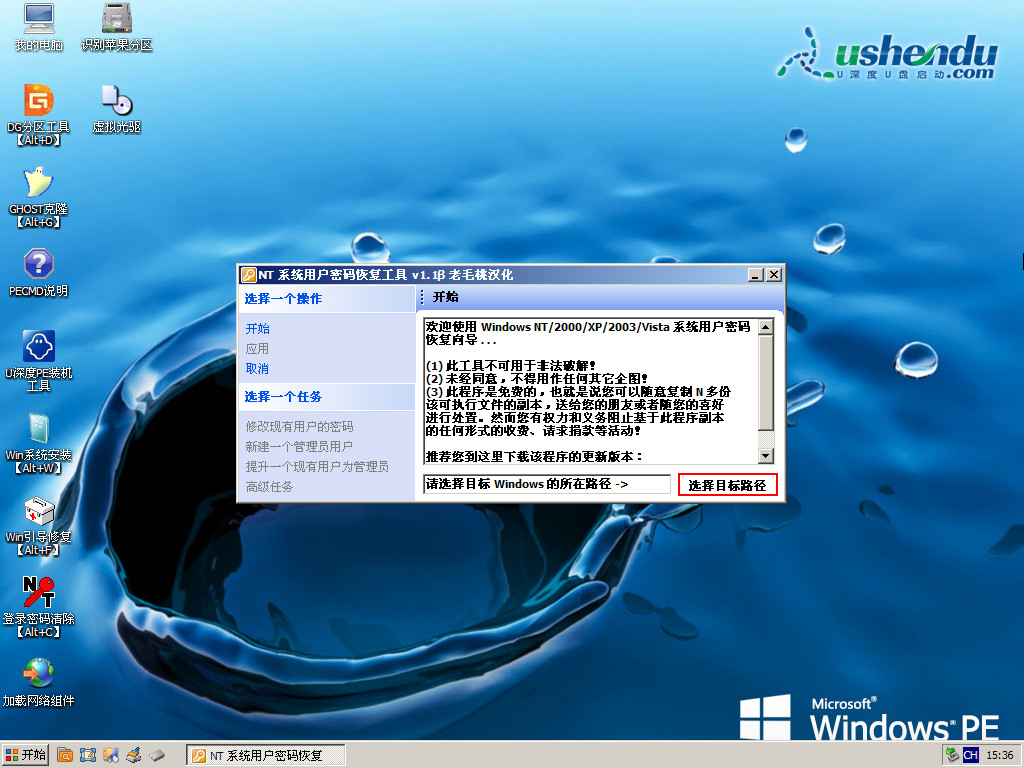The image size is (1024, 768).
Task: Click the picture viewer icon in the taskbar
Action: [x=110, y=756]
